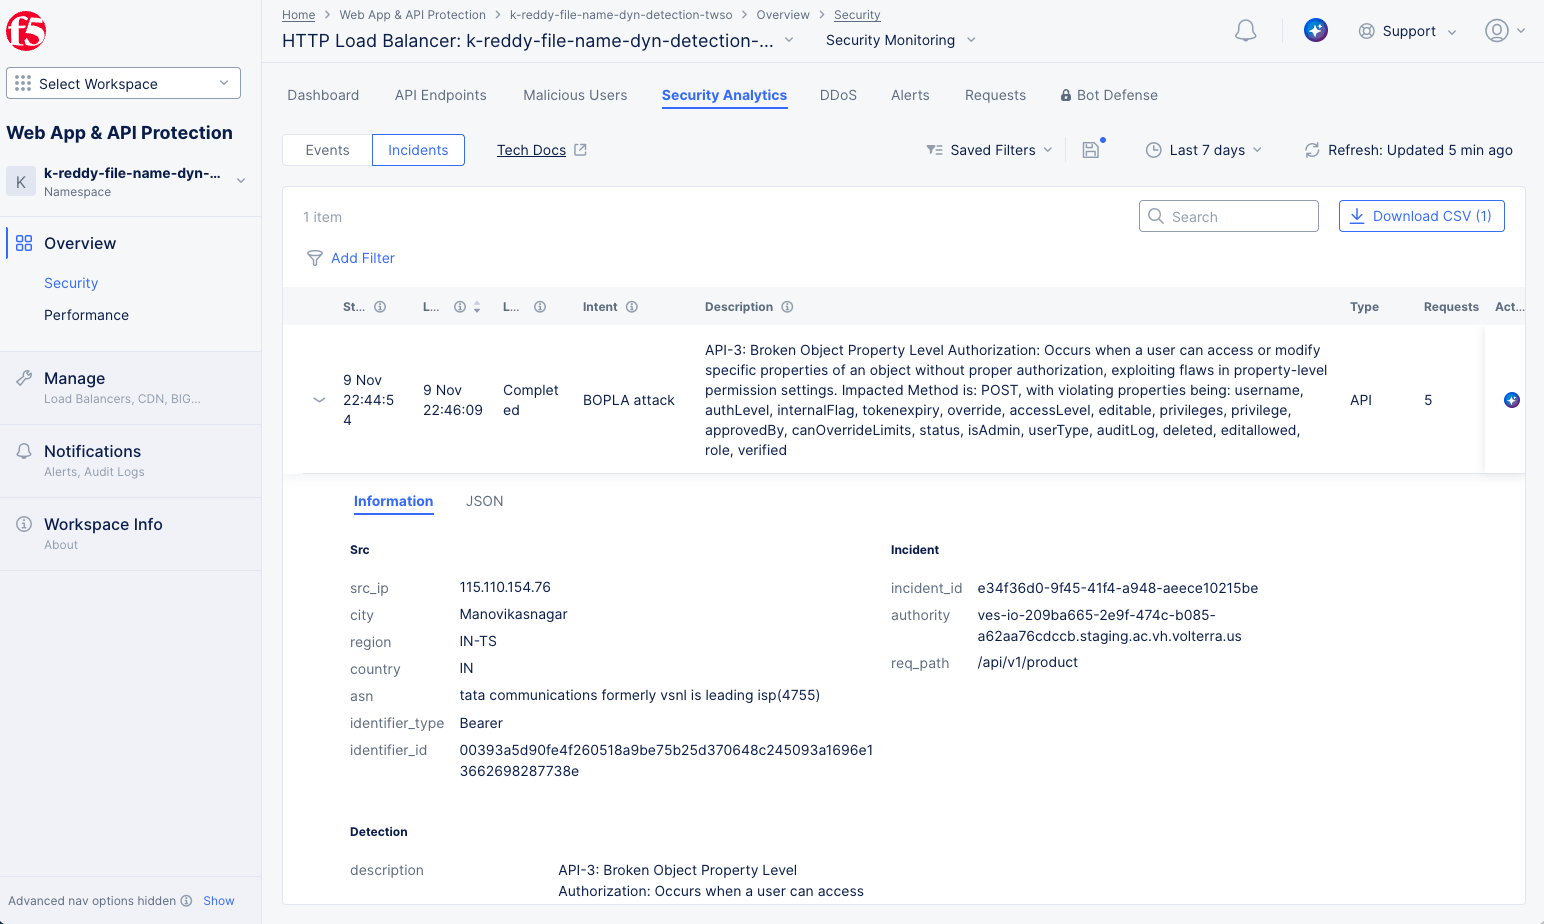Open the user account profile icon

1496,31
